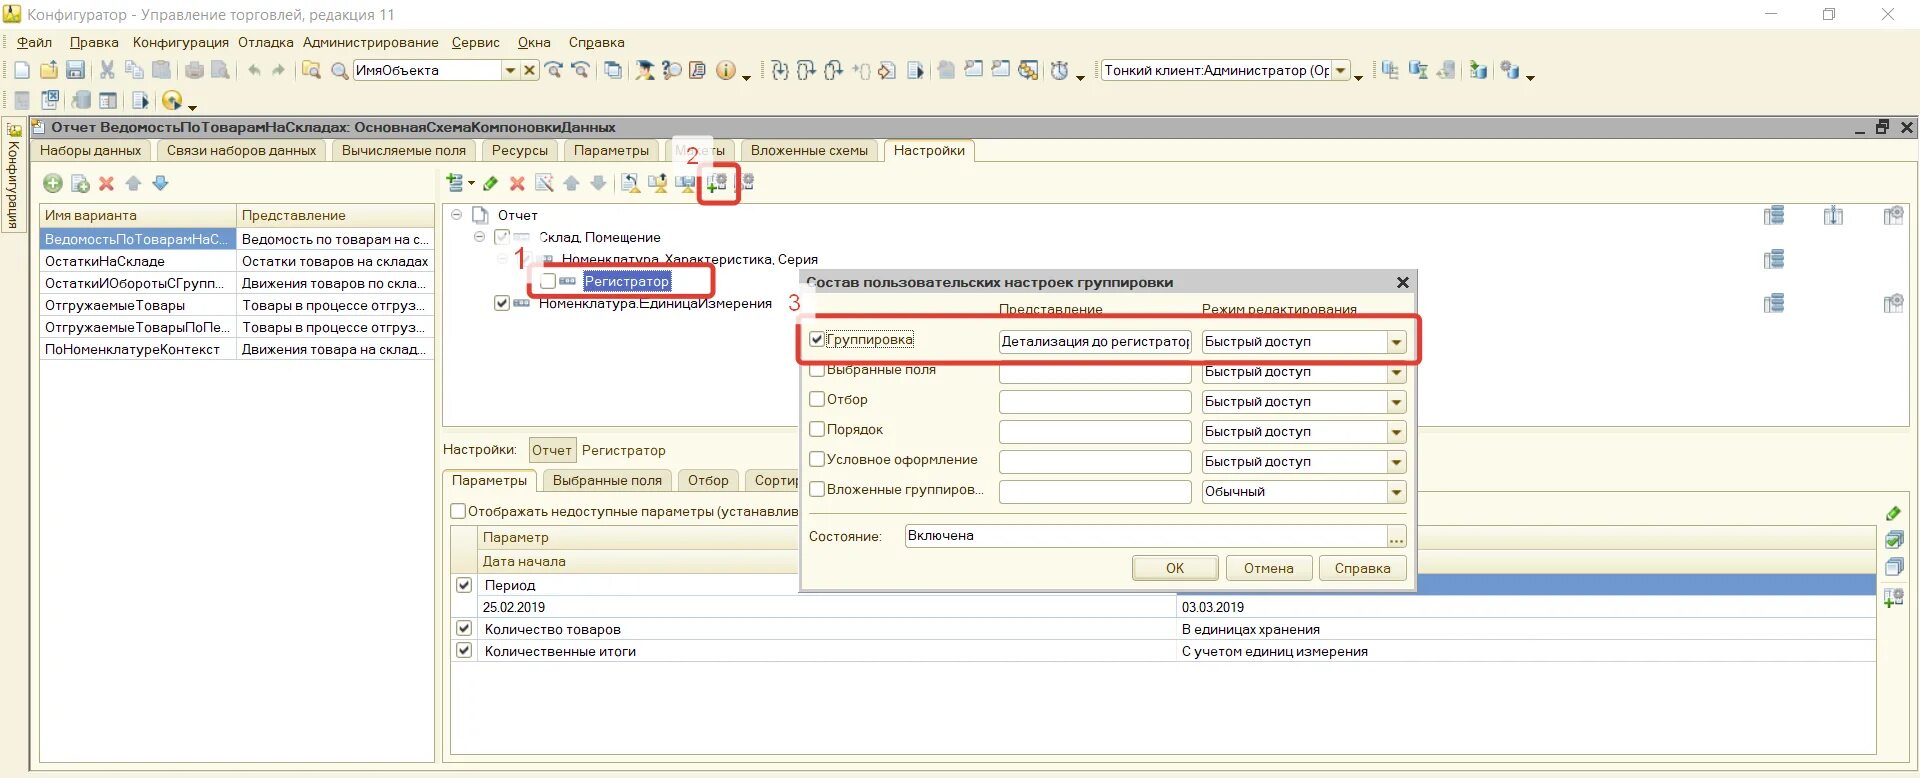Move the variant down with blue arrow
The image size is (1920, 778).
pos(160,183)
